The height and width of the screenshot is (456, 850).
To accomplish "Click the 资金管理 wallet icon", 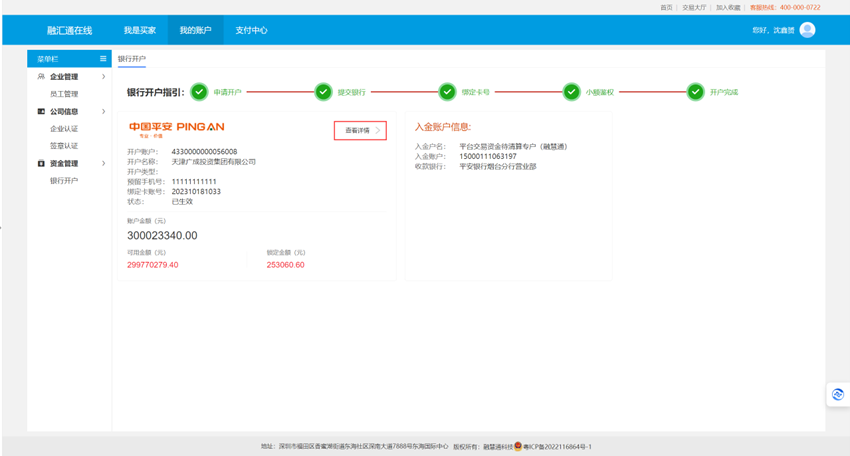I will 41,163.
